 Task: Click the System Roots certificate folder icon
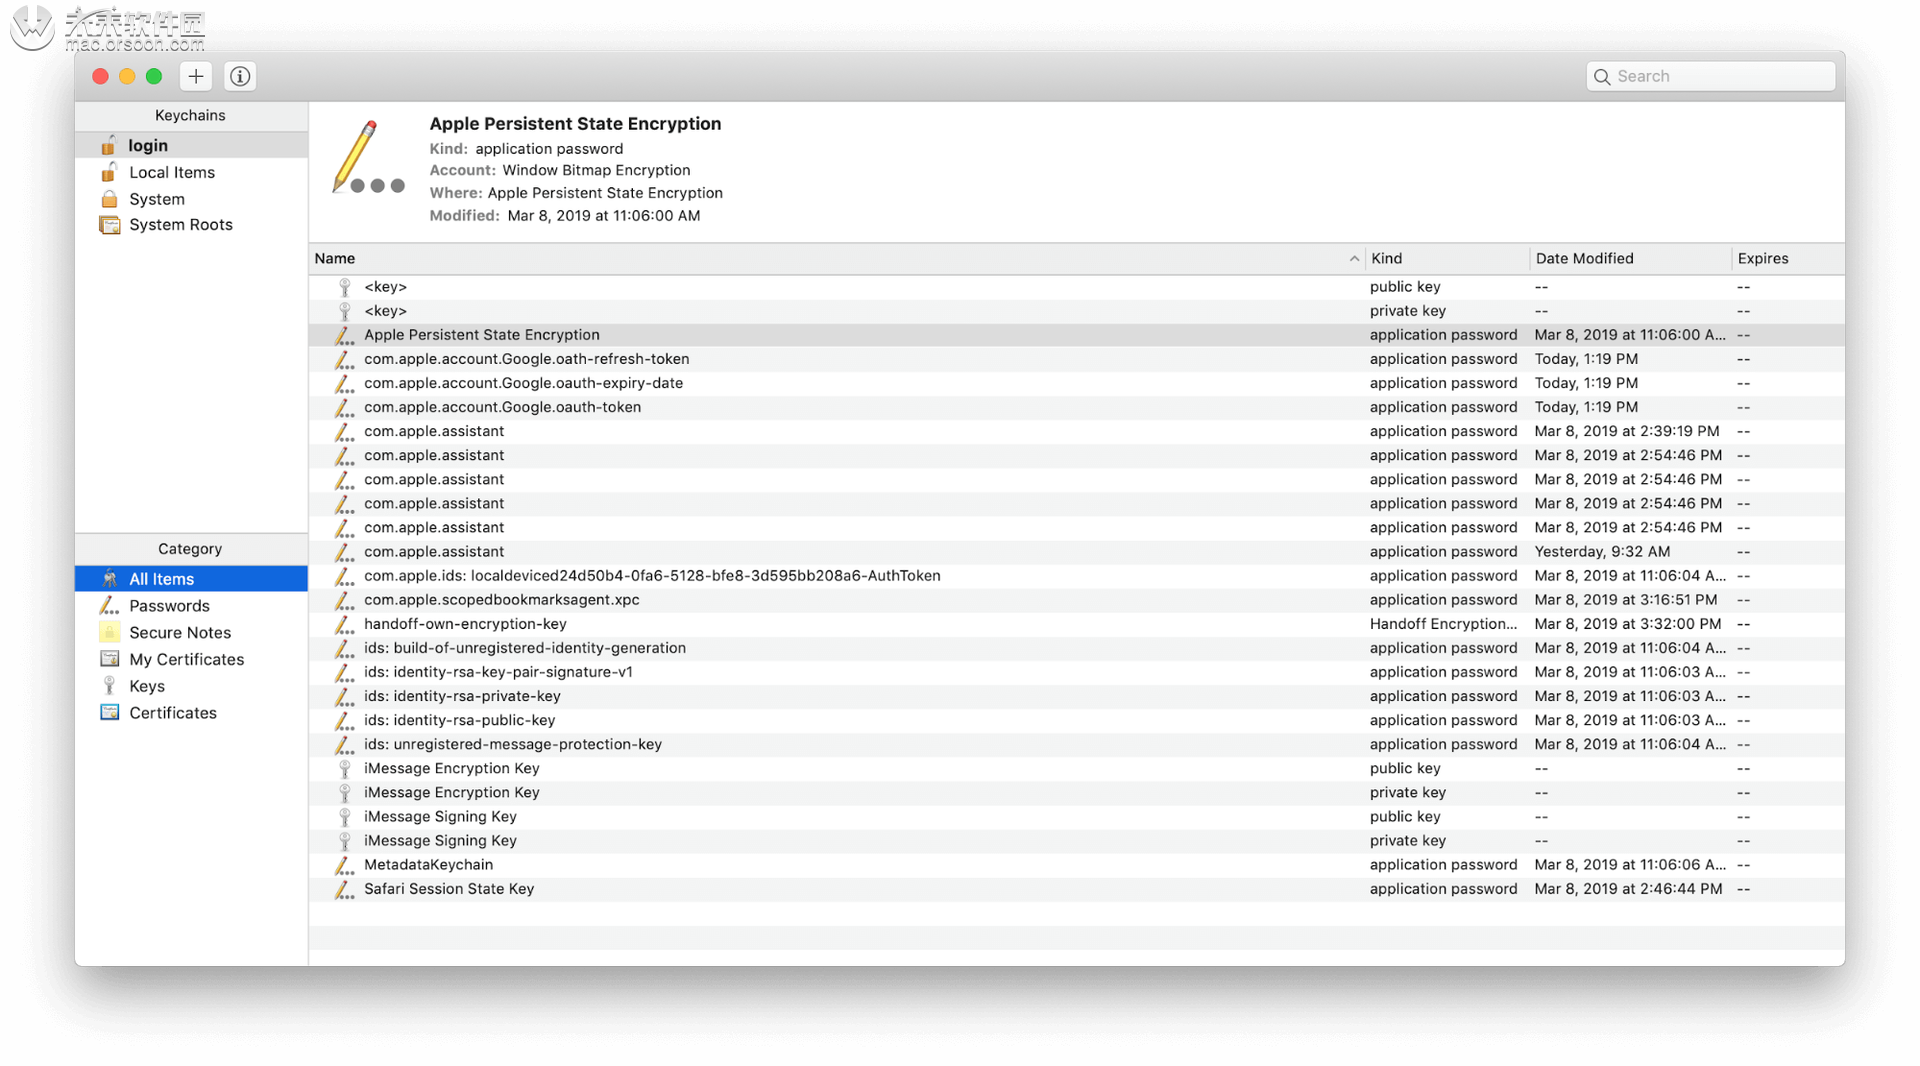tap(109, 225)
